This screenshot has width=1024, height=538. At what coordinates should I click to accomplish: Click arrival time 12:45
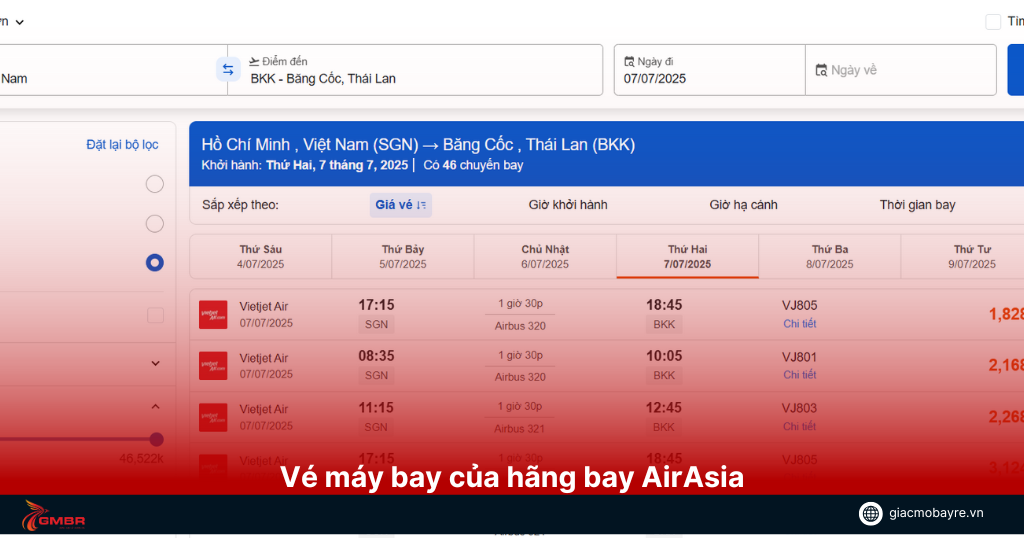(x=664, y=407)
